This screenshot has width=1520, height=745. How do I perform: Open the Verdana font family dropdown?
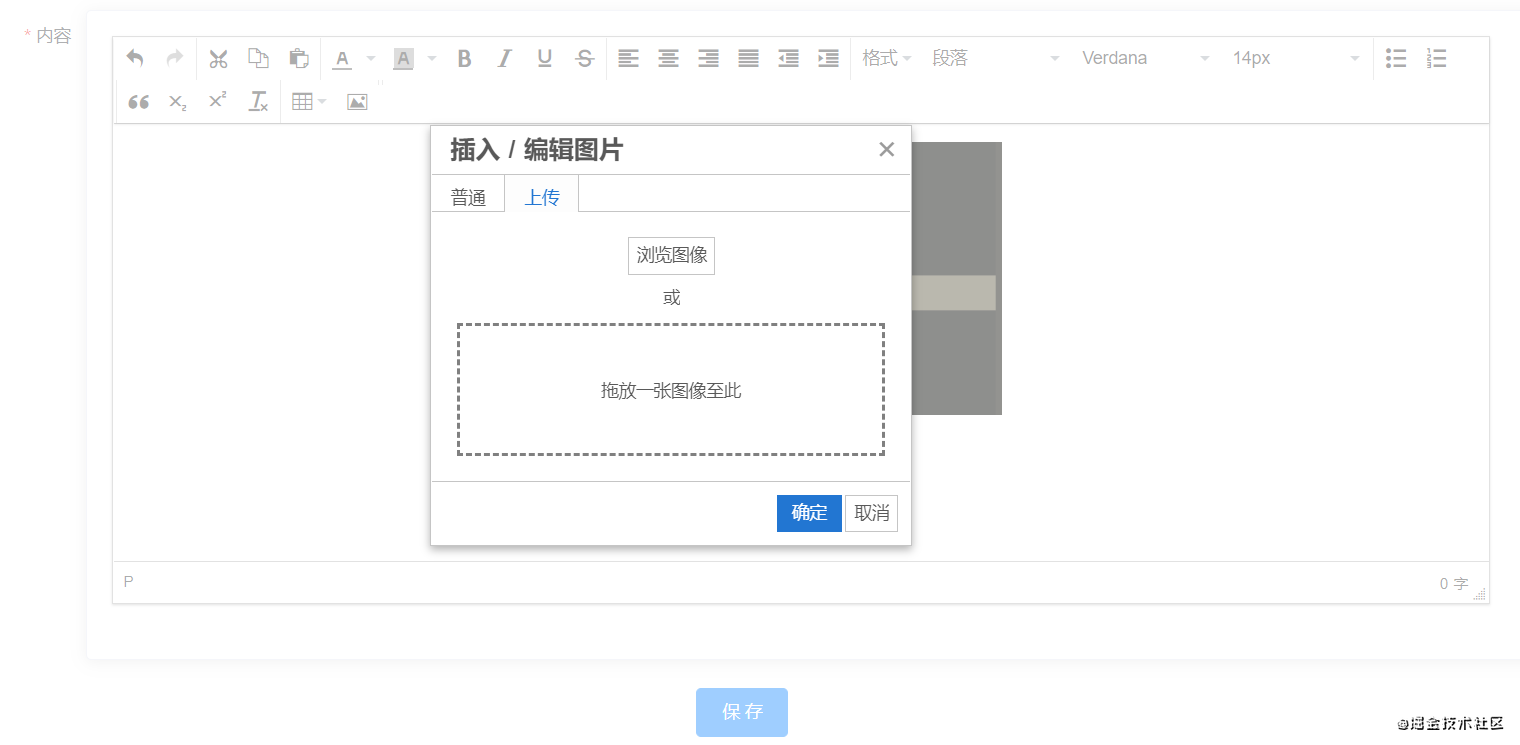point(1145,58)
